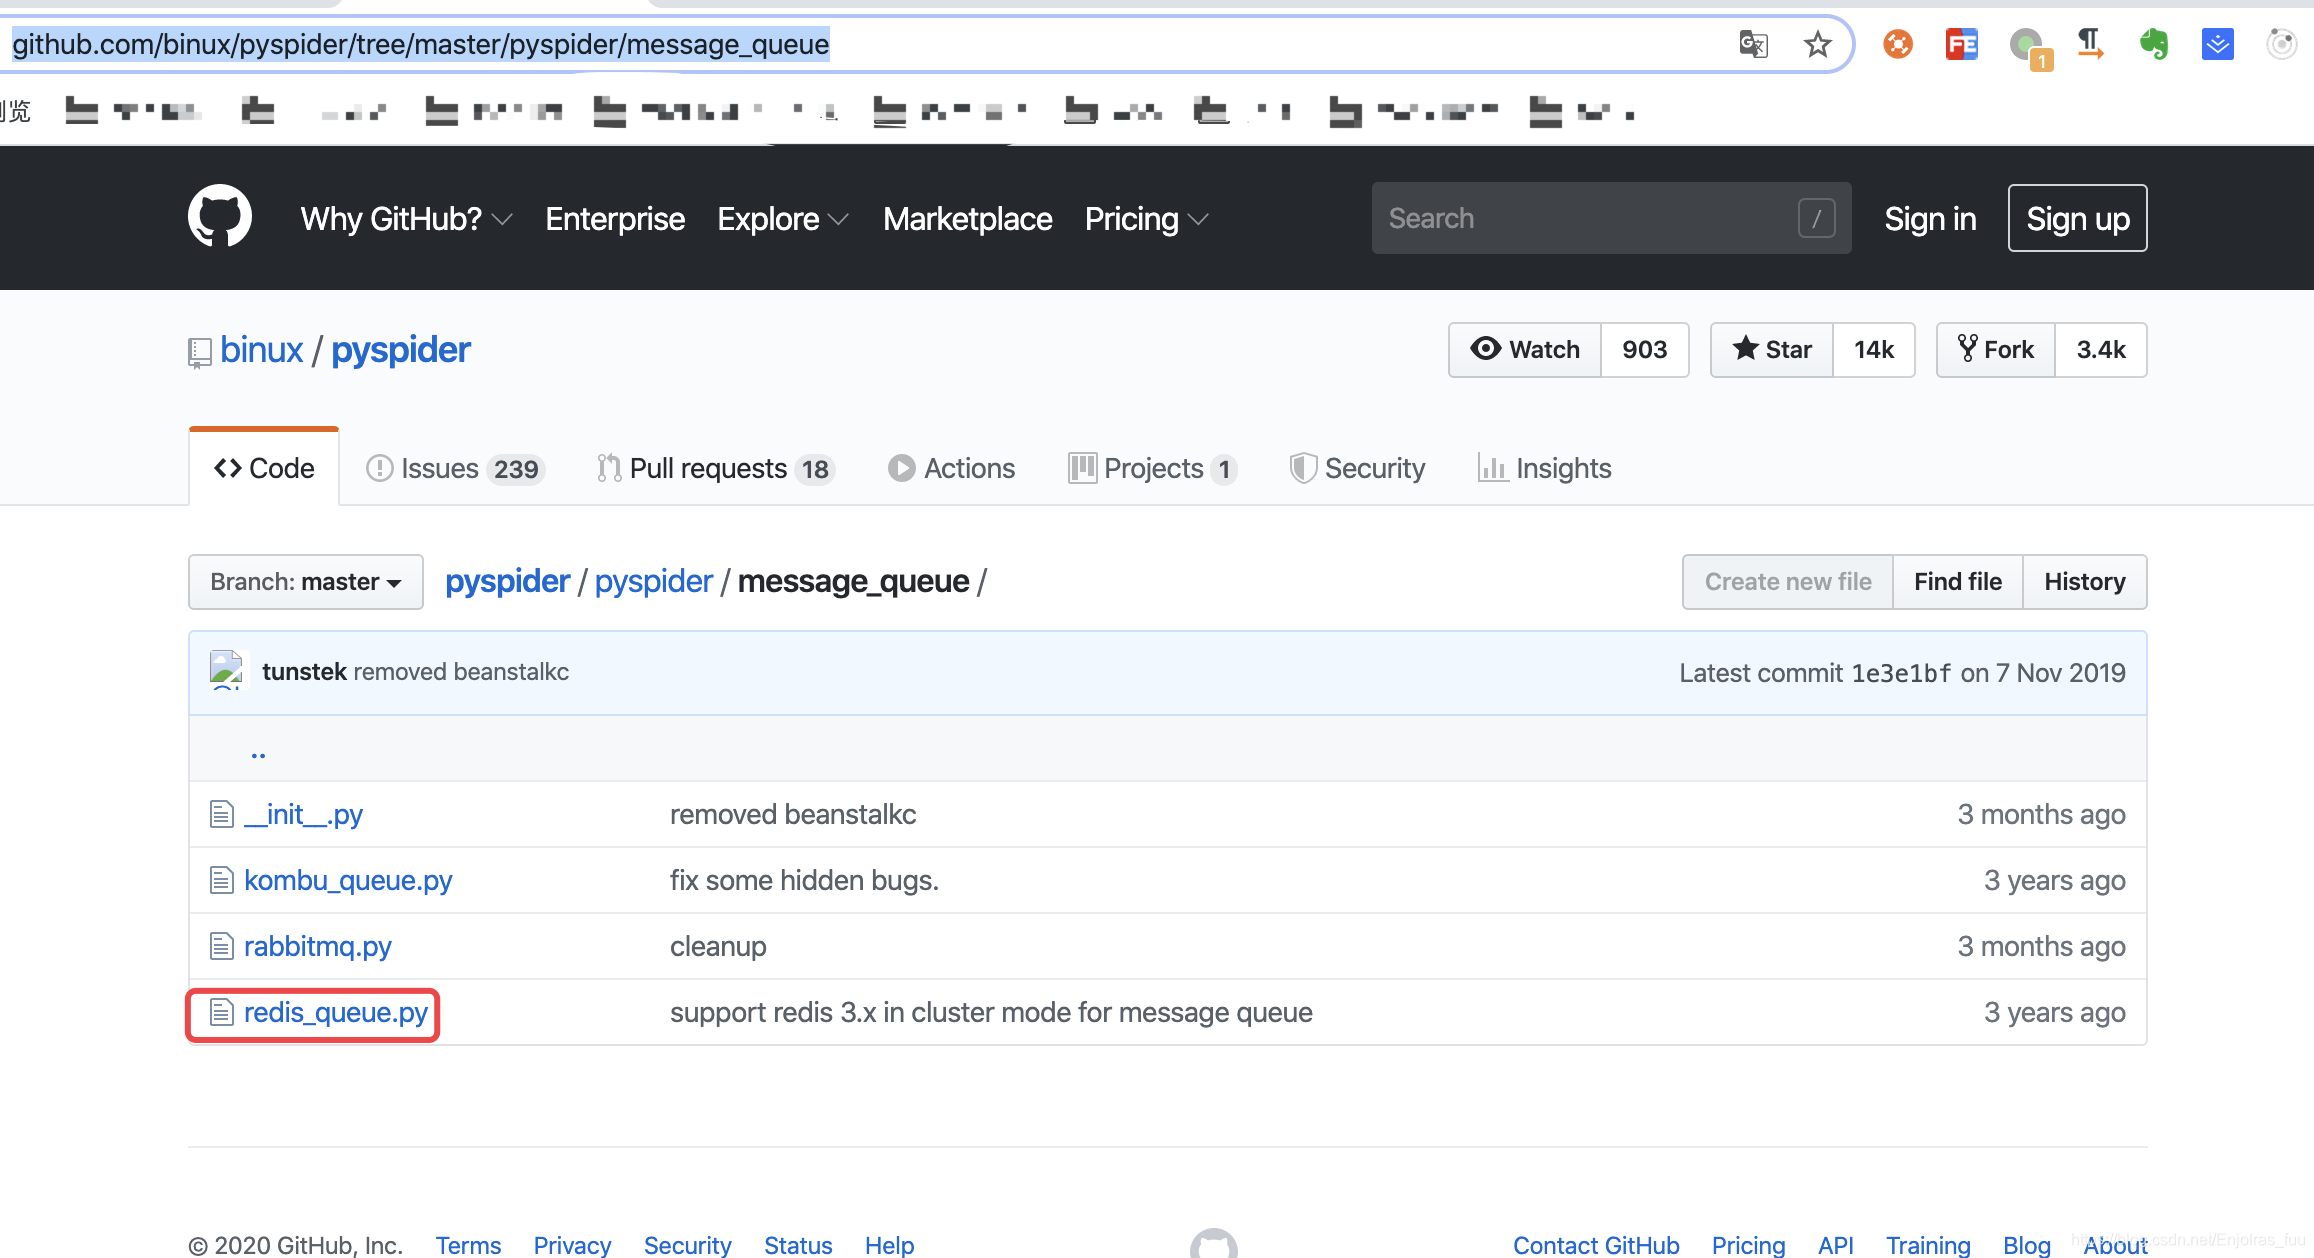Open the GitHub Octocat home logo
The image size is (2314, 1258).
pos(220,217)
